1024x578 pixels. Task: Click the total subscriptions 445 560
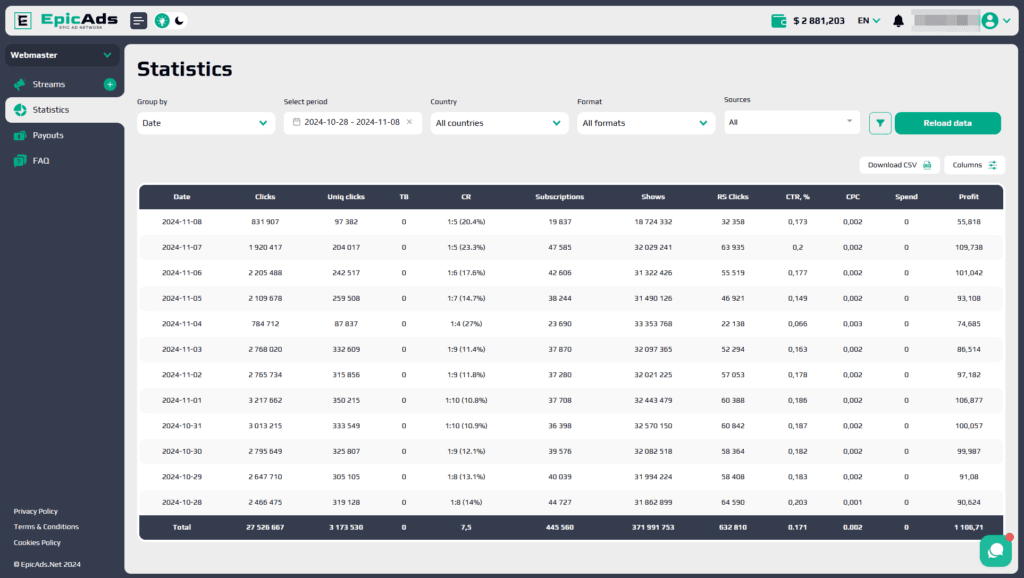[x=560, y=527]
